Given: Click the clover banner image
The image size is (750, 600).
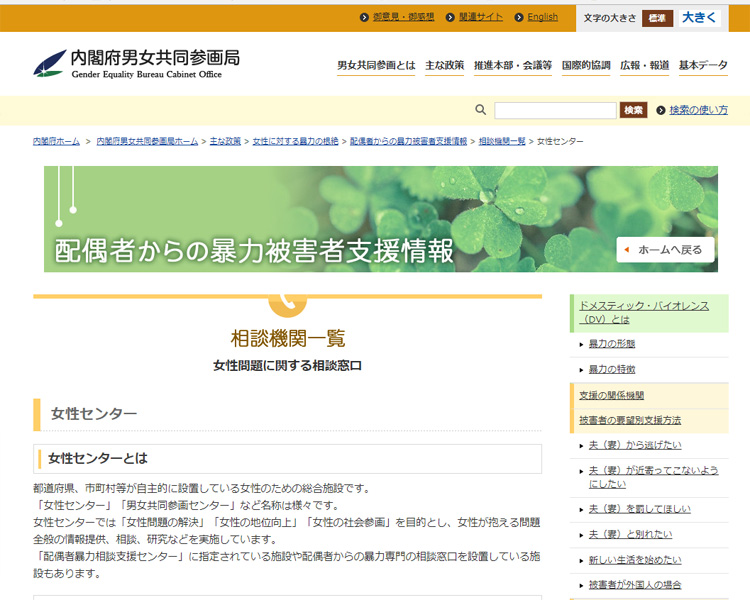Looking at the screenshot, I should point(381,219).
